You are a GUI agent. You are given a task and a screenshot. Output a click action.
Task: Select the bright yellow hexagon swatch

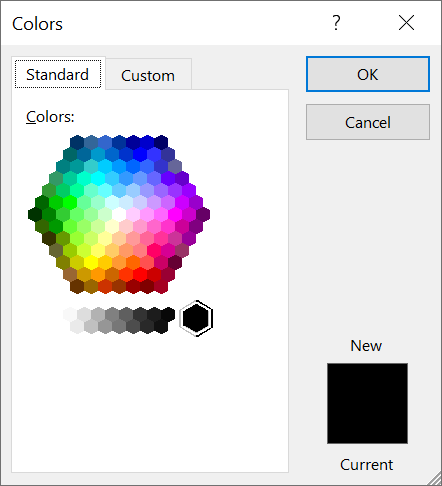coord(91,262)
